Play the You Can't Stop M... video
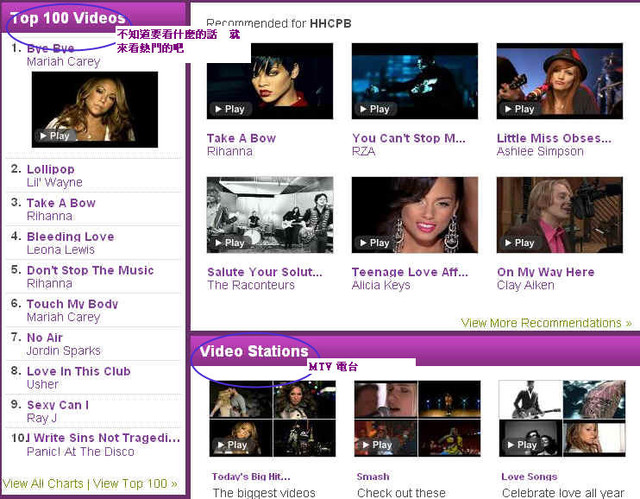The width and height of the screenshot is (640, 499). (376, 109)
